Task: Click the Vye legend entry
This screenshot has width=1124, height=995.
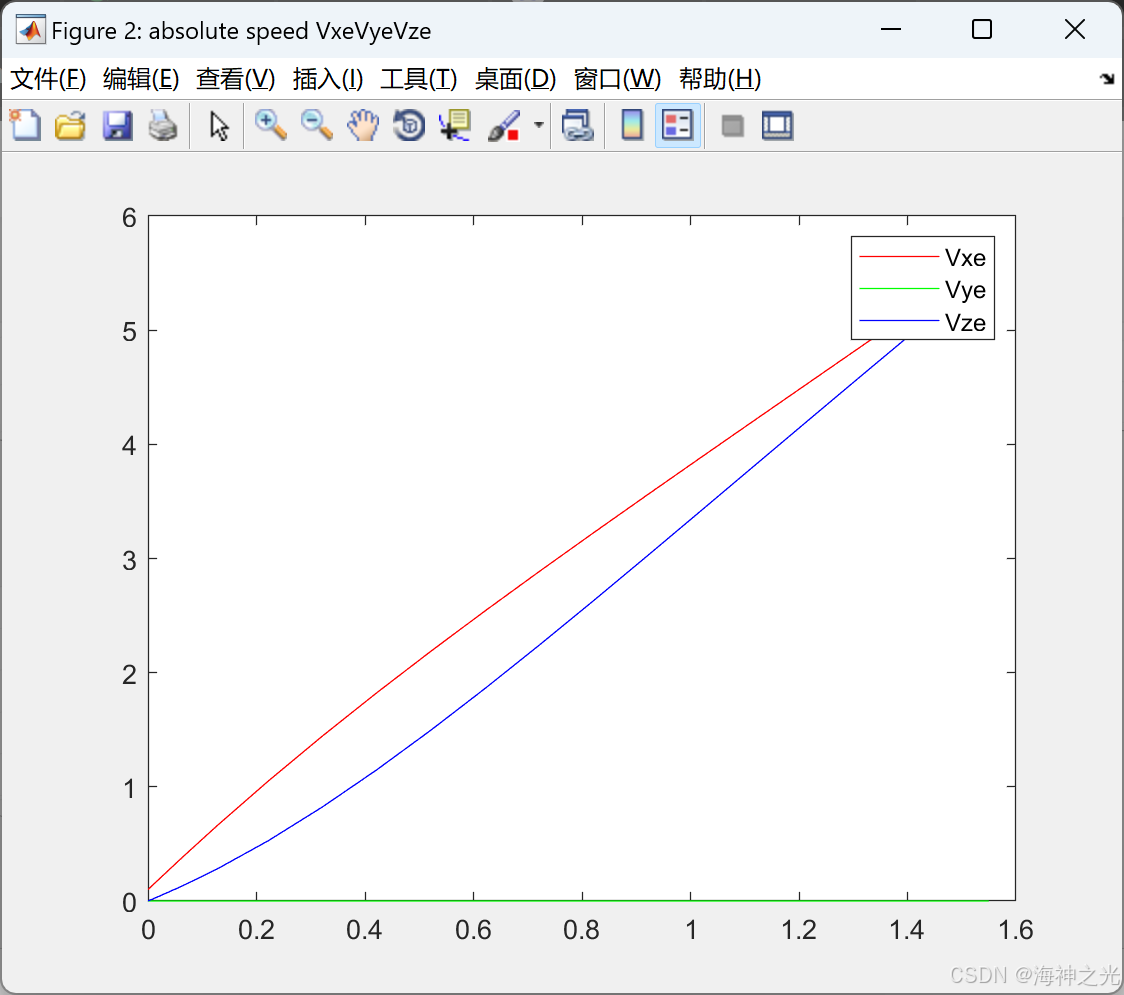Action: (x=923, y=290)
